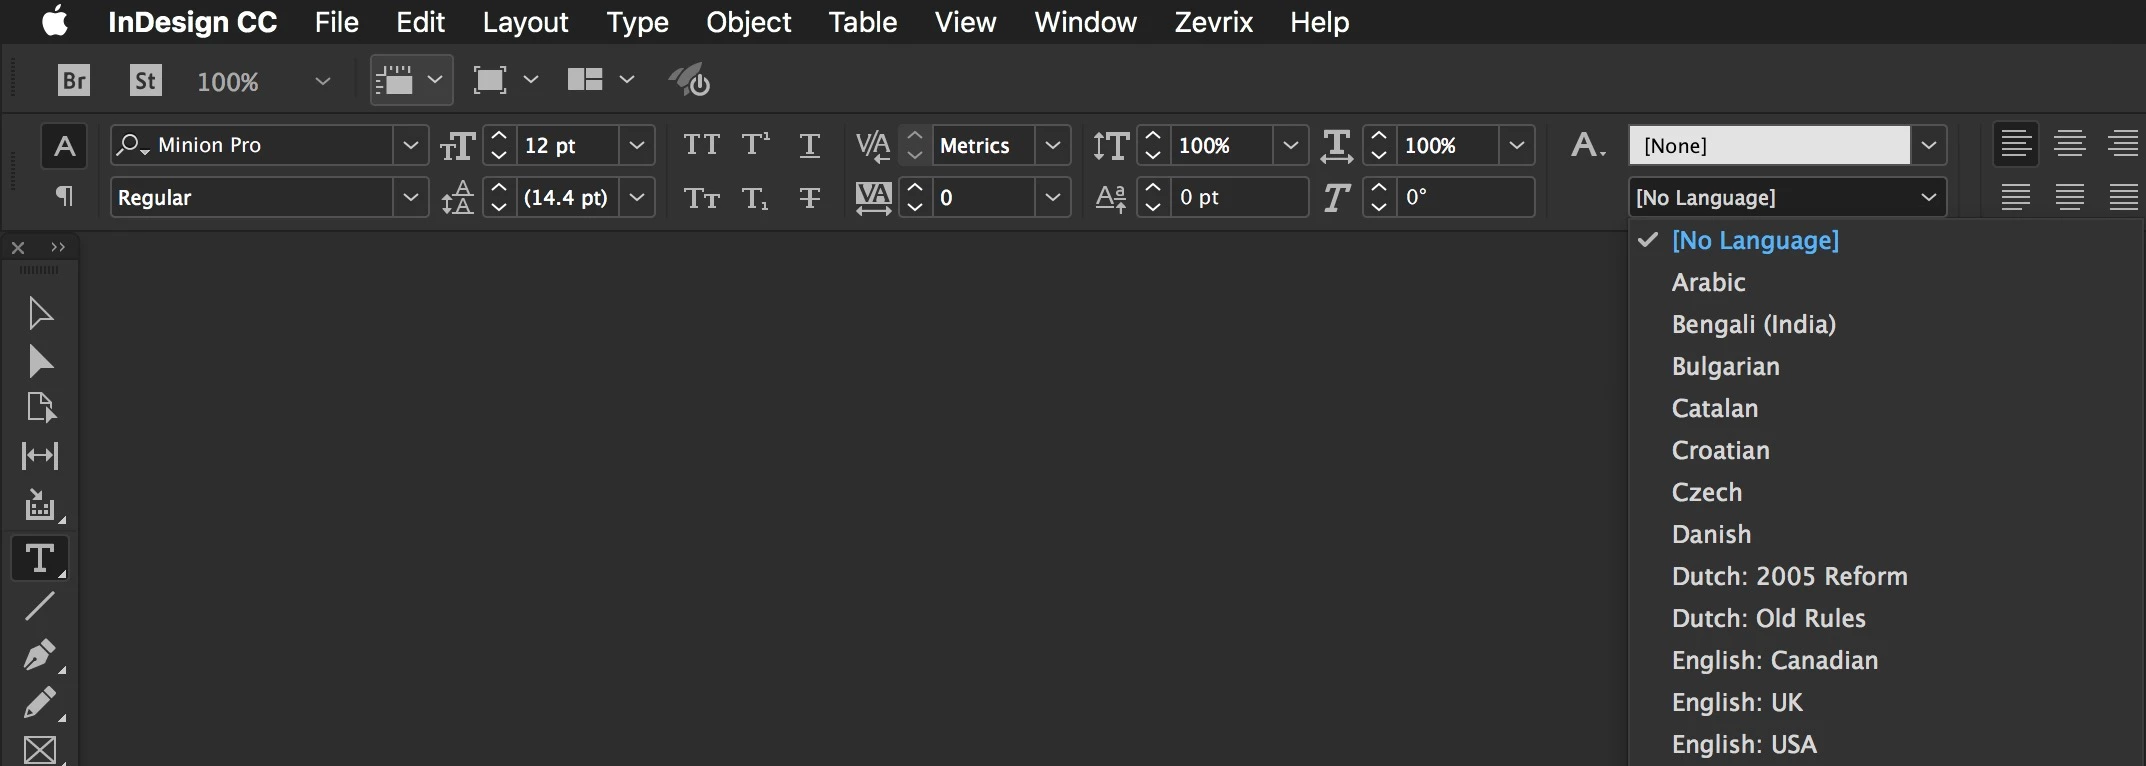Switch to Character Formatting Controls (A icon)
The height and width of the screenshot is (766, 2146).
click(64, 146)
